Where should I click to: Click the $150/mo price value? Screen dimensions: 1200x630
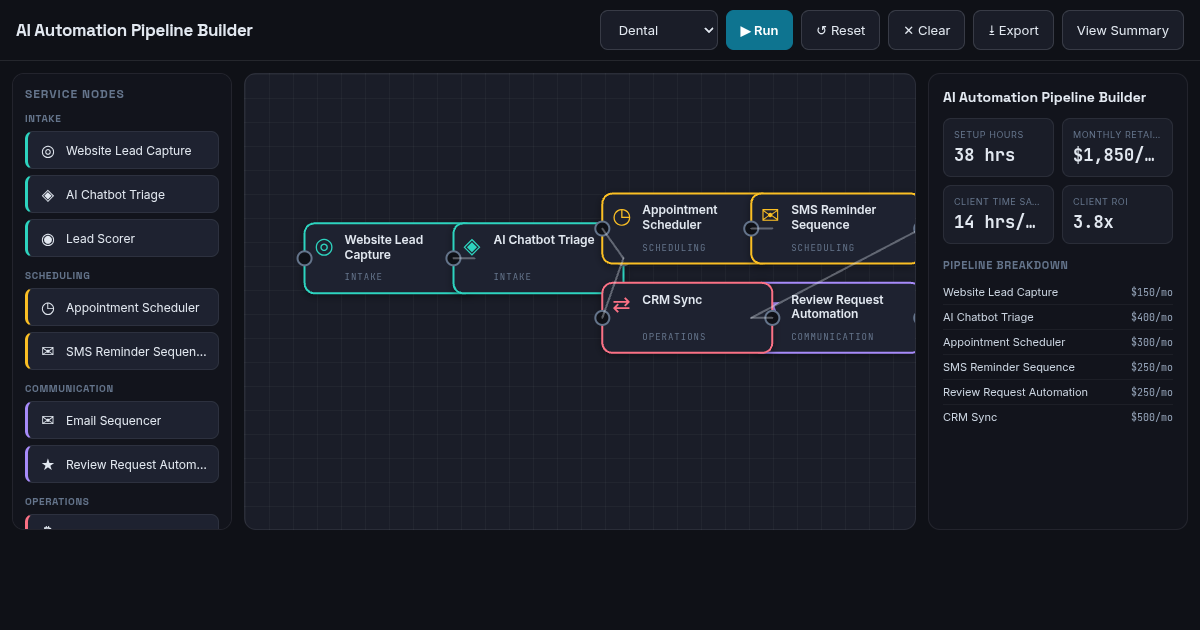pyautogui.click(x=1152, y=292)
